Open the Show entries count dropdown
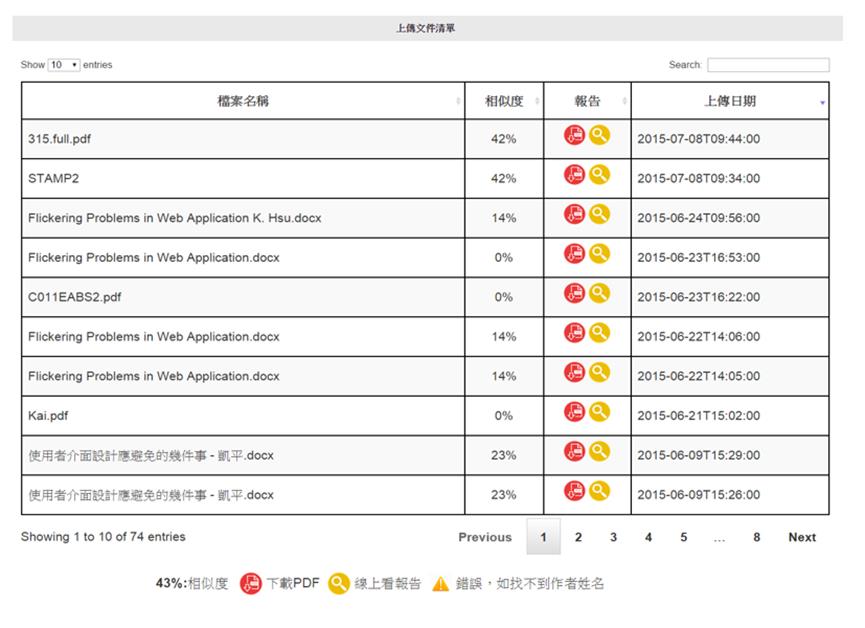865x628 pixels. coord(64,65)
